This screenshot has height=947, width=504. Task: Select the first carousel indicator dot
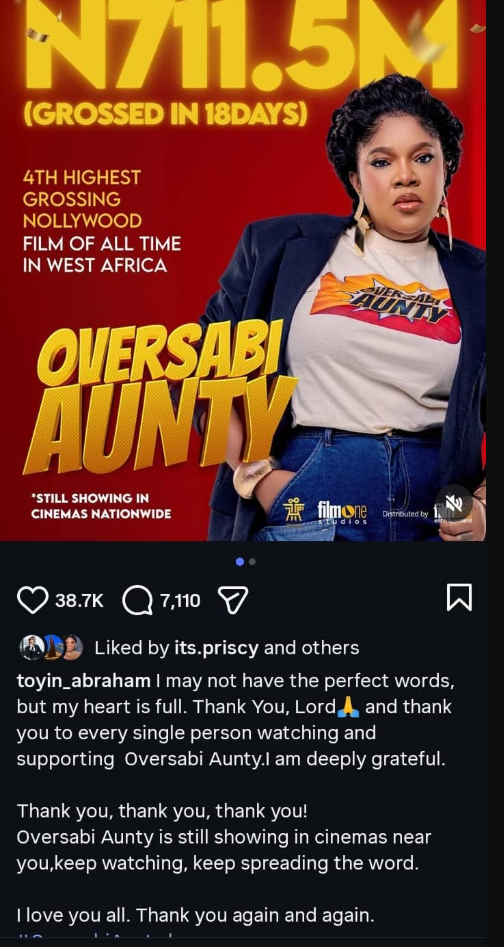click(240, 562)
